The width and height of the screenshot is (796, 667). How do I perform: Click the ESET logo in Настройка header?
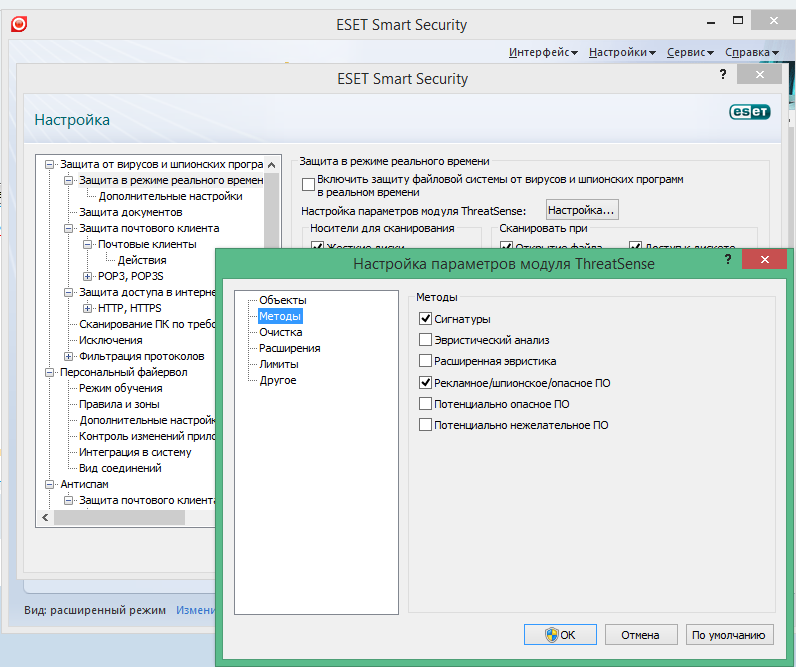click(750, 112)
